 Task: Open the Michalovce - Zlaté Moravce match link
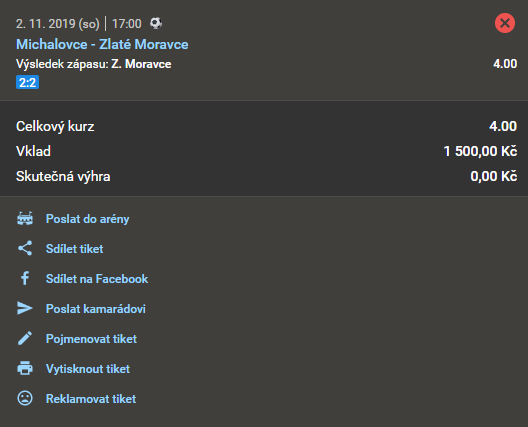click(x=102, y=44)
